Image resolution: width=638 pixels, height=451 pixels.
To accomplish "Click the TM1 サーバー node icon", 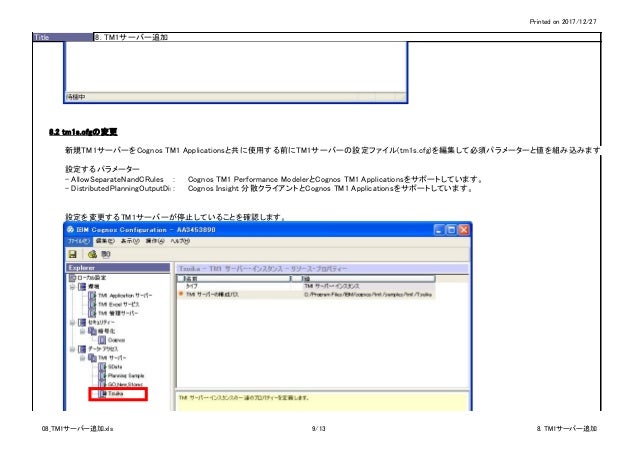I will (92, 358).
